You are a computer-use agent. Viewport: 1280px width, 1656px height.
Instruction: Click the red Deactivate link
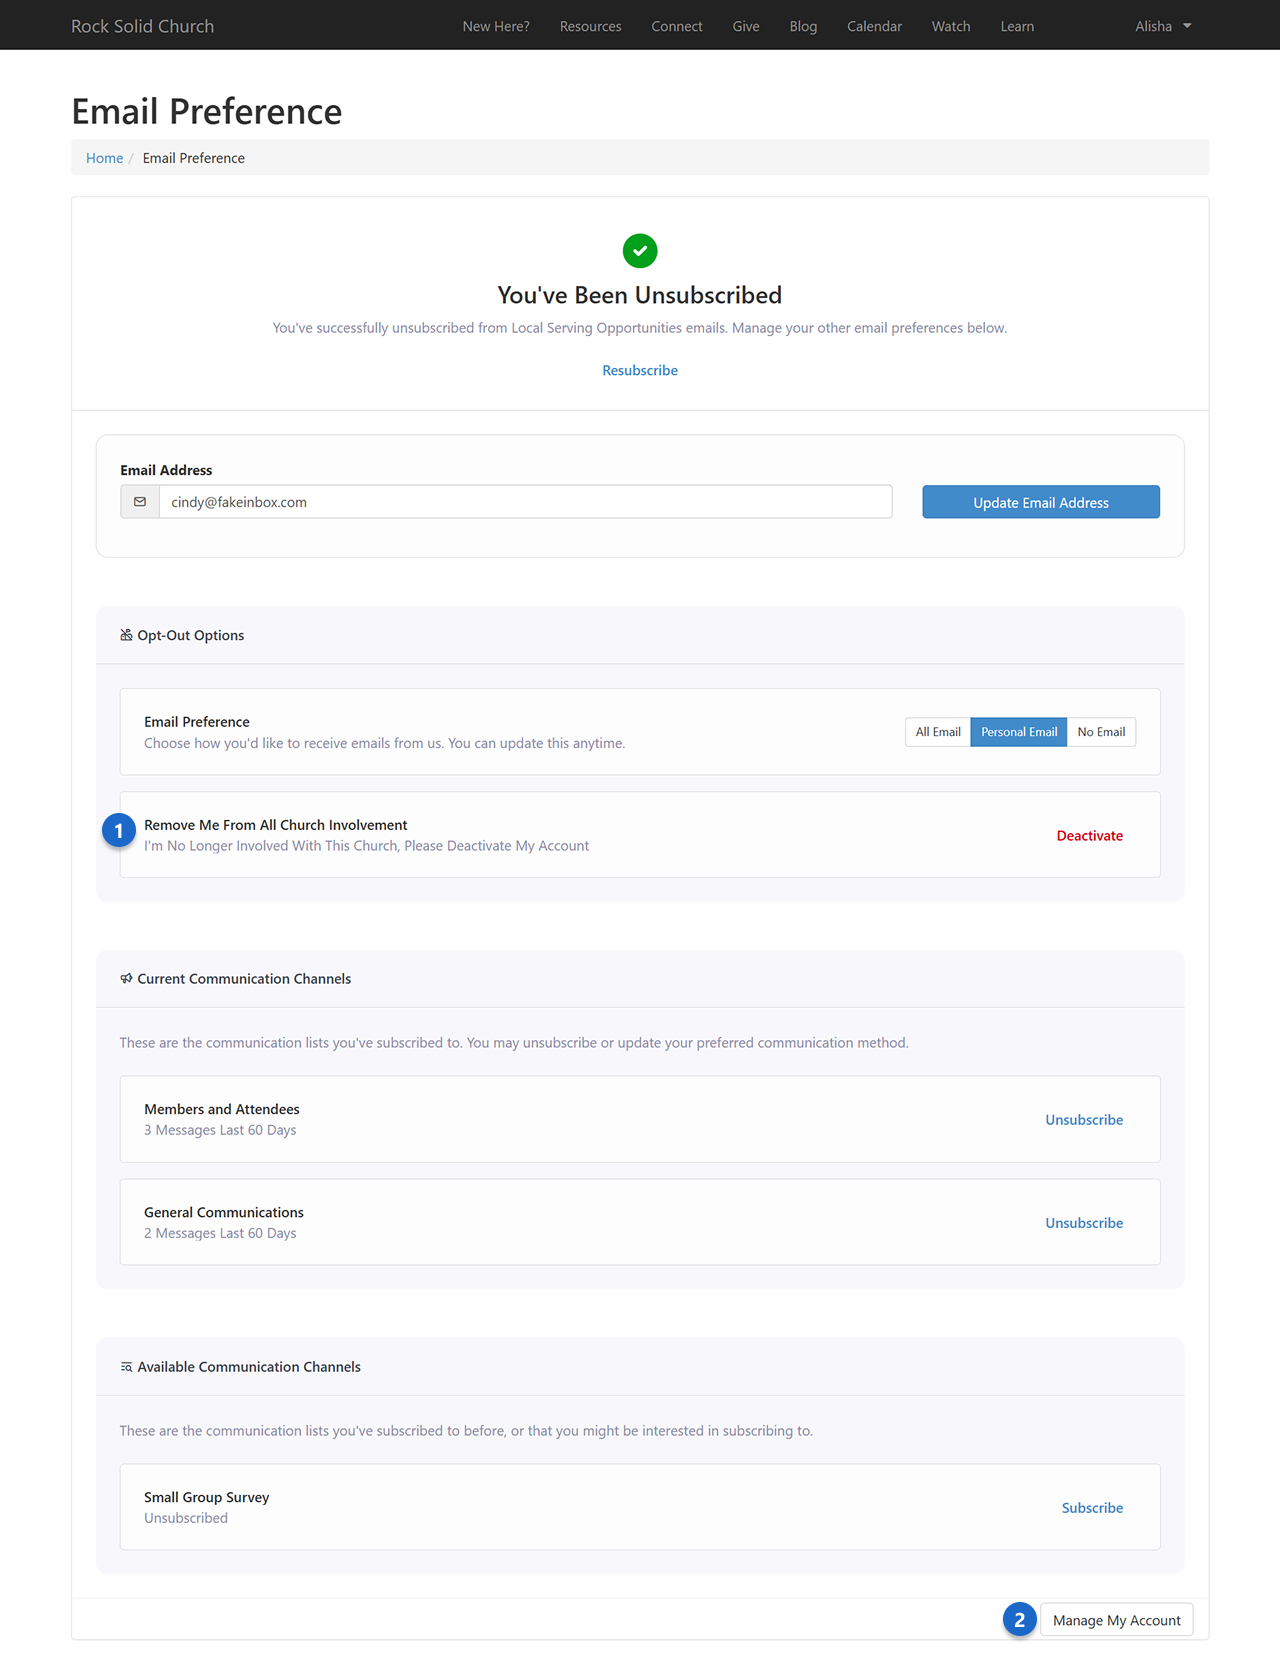(1089, 836)
